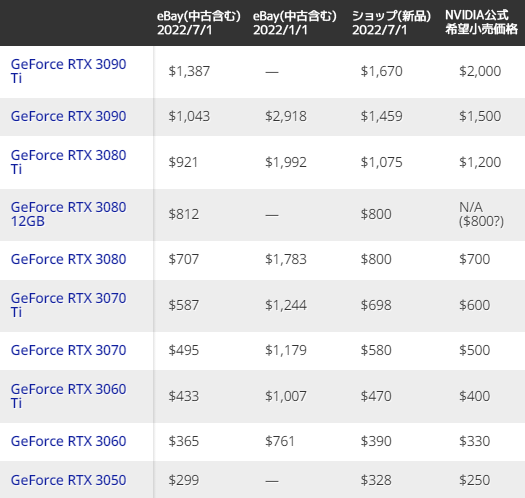Screen dimensions: 525x498
Task: Open the GeForce RTX 3080 Ti link
Action: pyautogui.click(x=68, y=162)
